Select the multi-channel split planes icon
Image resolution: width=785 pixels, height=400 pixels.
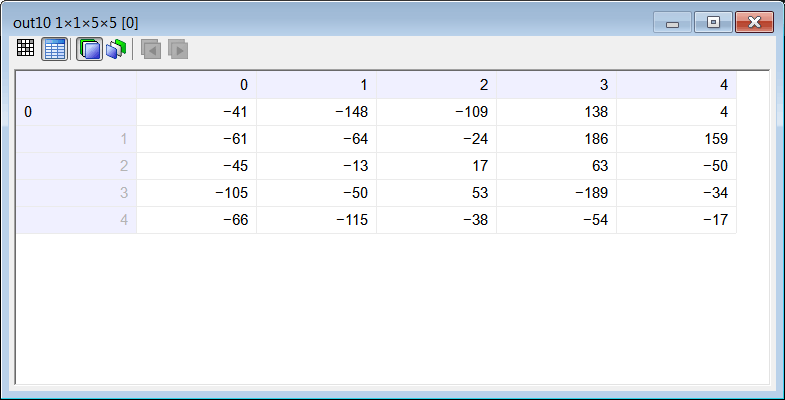click(116, 49)
